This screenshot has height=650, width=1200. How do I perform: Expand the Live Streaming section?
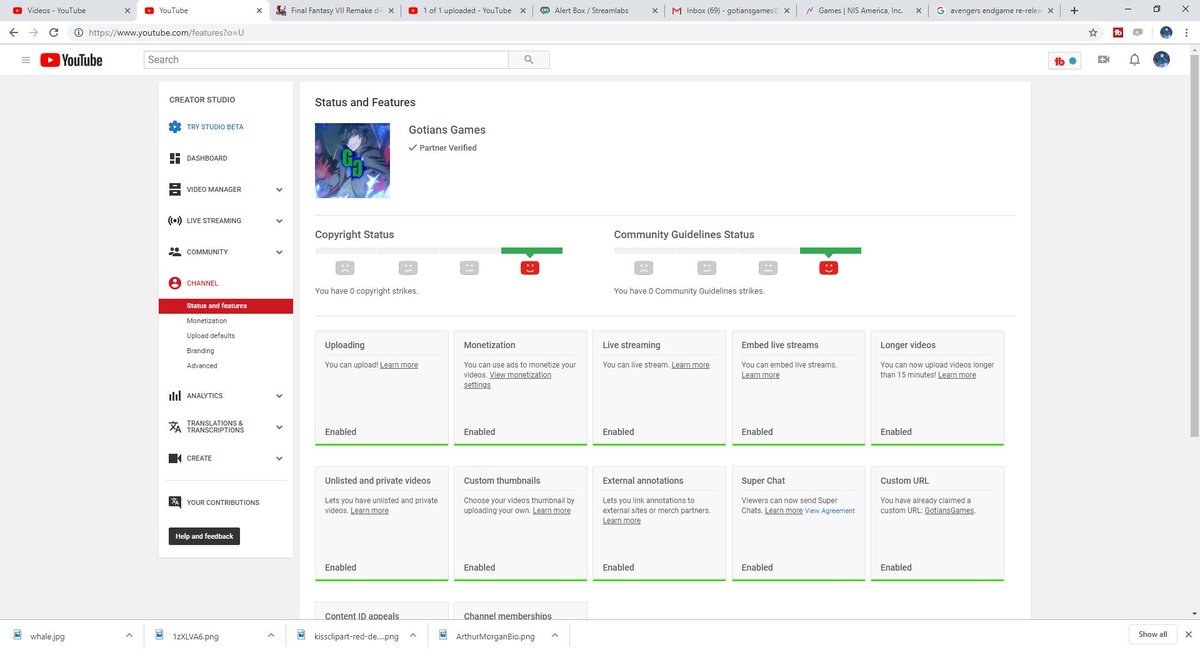tap(279, 220)
